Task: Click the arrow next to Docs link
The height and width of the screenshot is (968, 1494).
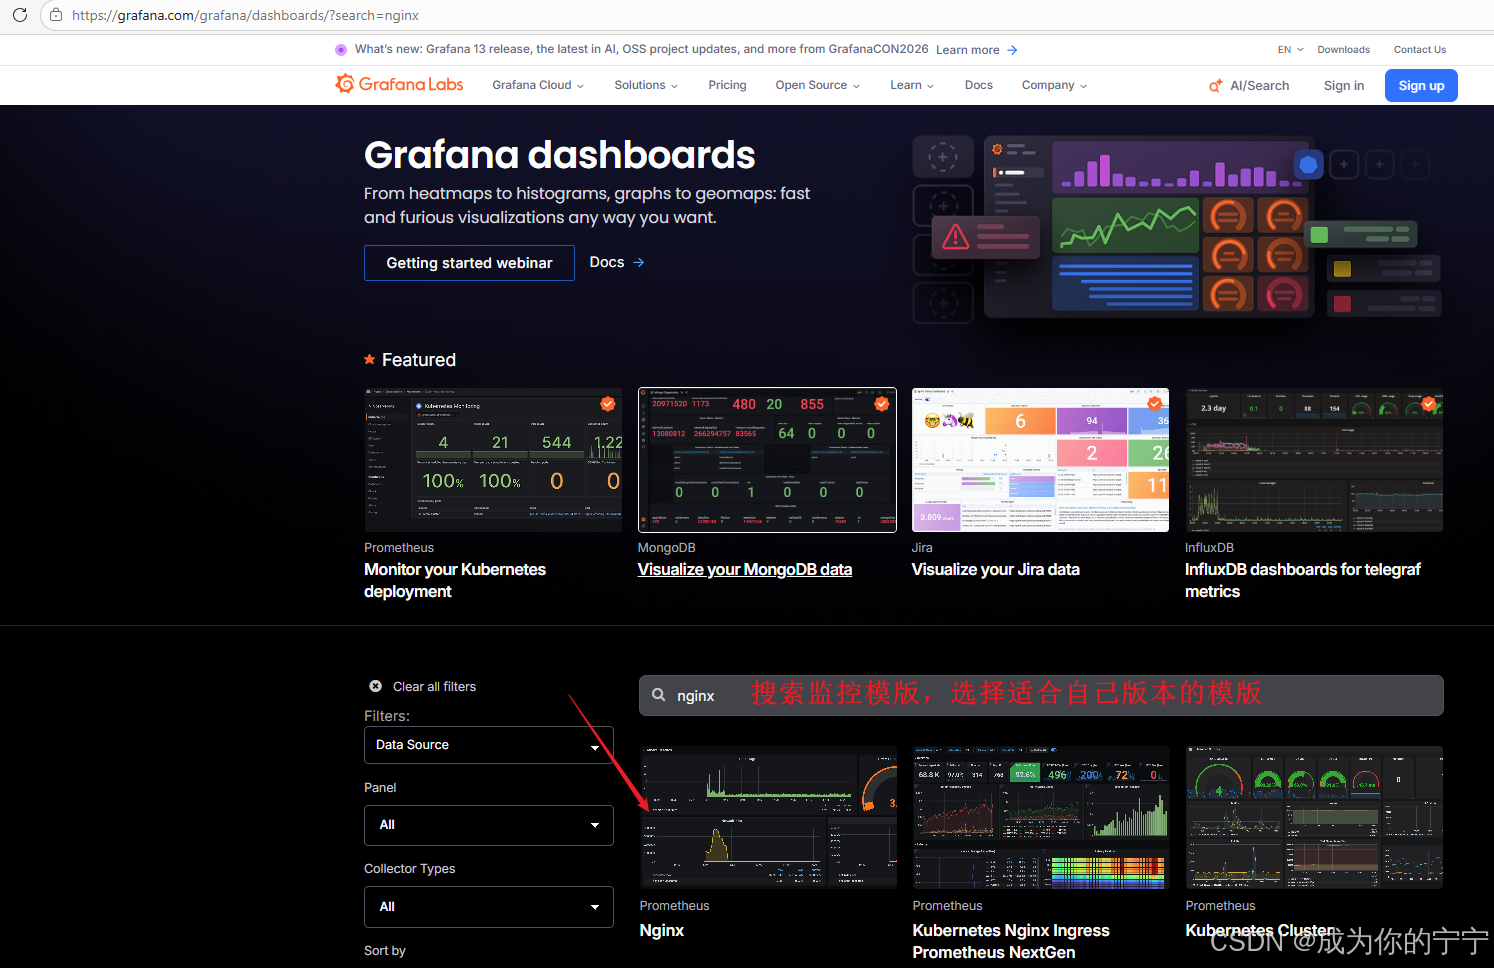Action: click(x=639, y=262)
